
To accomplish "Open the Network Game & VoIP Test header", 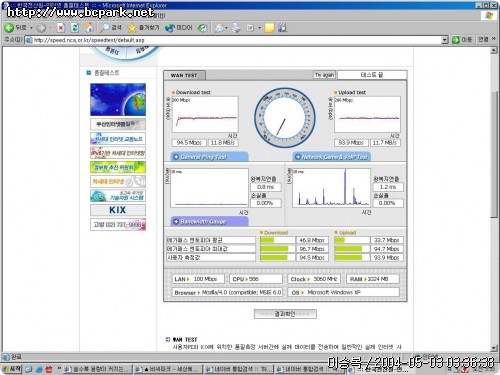I will (332, 157).
